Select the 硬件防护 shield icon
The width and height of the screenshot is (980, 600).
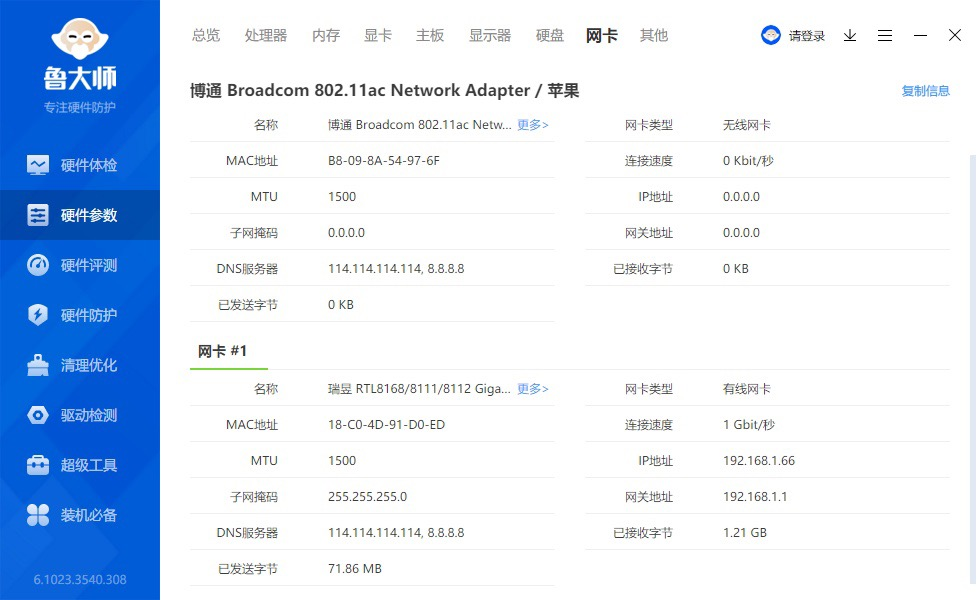[38, 315]
